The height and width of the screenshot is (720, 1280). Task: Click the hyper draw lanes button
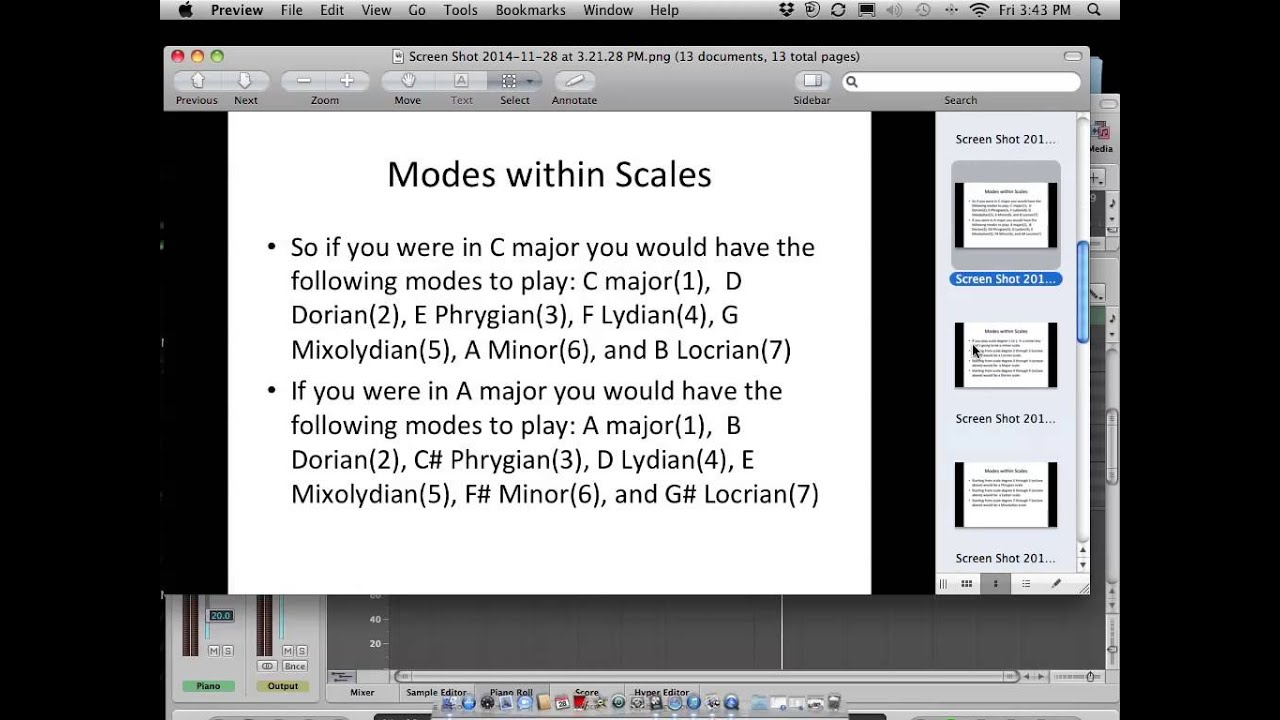point(342,677)
